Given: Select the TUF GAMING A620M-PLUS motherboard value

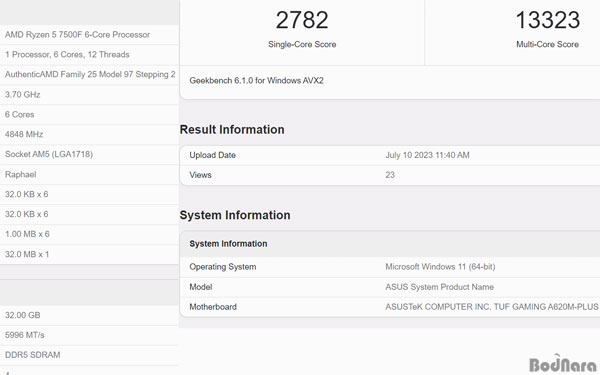Looking at the screenshot, I should coord(492,307).
